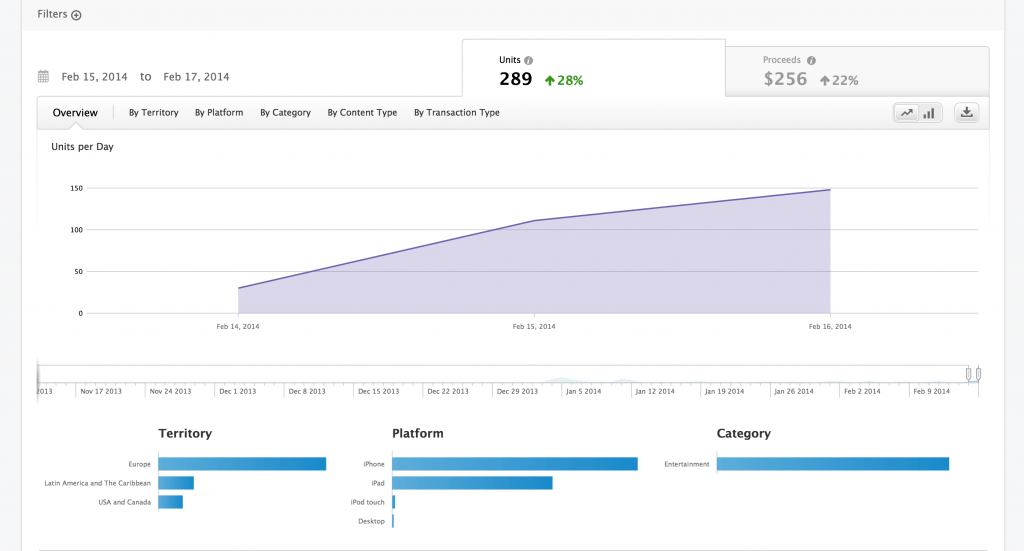The image size is (1024, 551).
Task: Click the iPhone platform bar
Action: pyautogui.click(x=514, y=464)
